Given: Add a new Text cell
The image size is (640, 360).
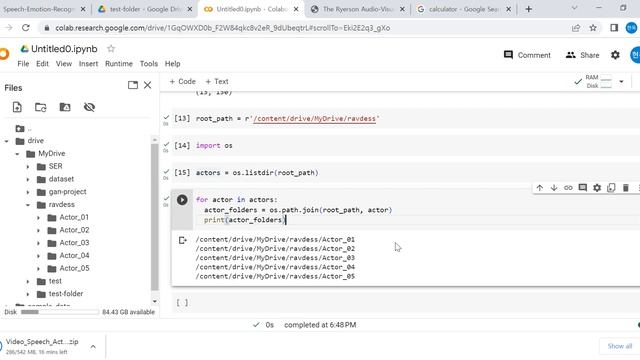Looking at the screenshot, I should pos(217,81).
